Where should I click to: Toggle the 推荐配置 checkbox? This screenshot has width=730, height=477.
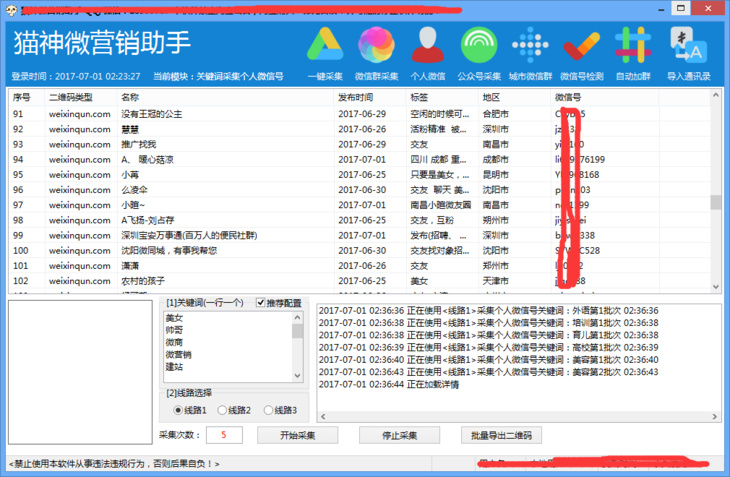tap(260, 302)
